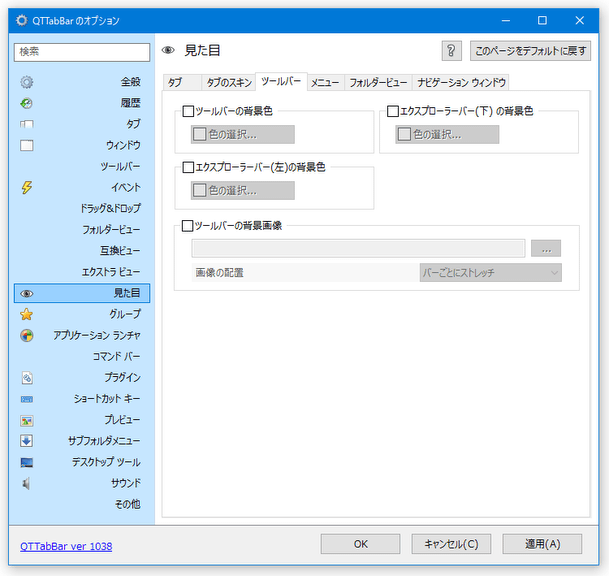The image size is (609, 576).
Task: Select ツールバー in the sidebar
Action: 82,166
